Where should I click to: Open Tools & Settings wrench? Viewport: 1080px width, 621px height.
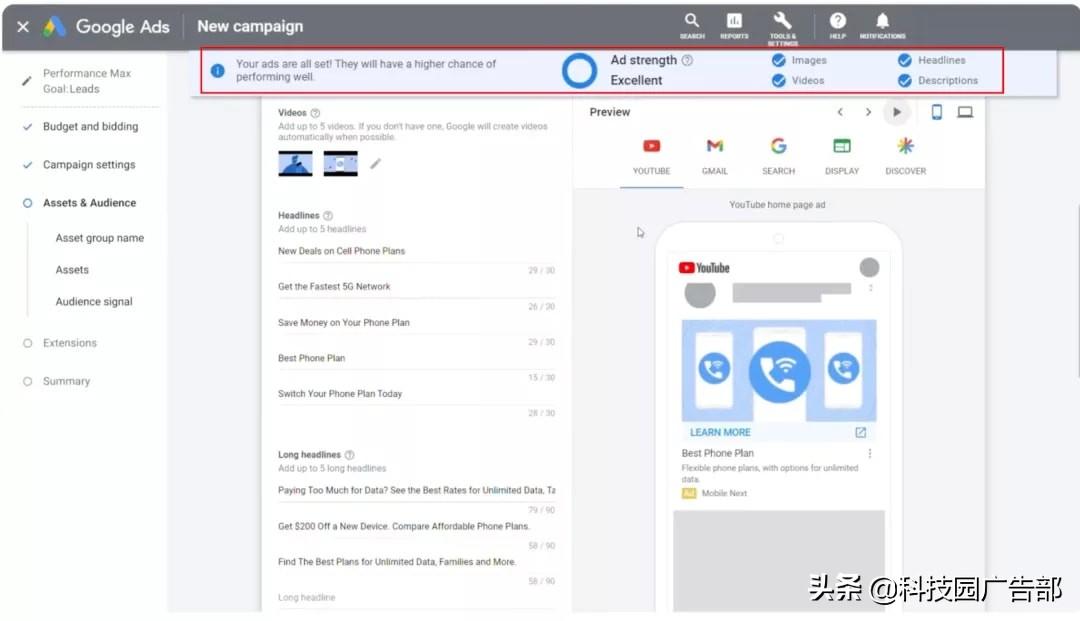point(782,28)
